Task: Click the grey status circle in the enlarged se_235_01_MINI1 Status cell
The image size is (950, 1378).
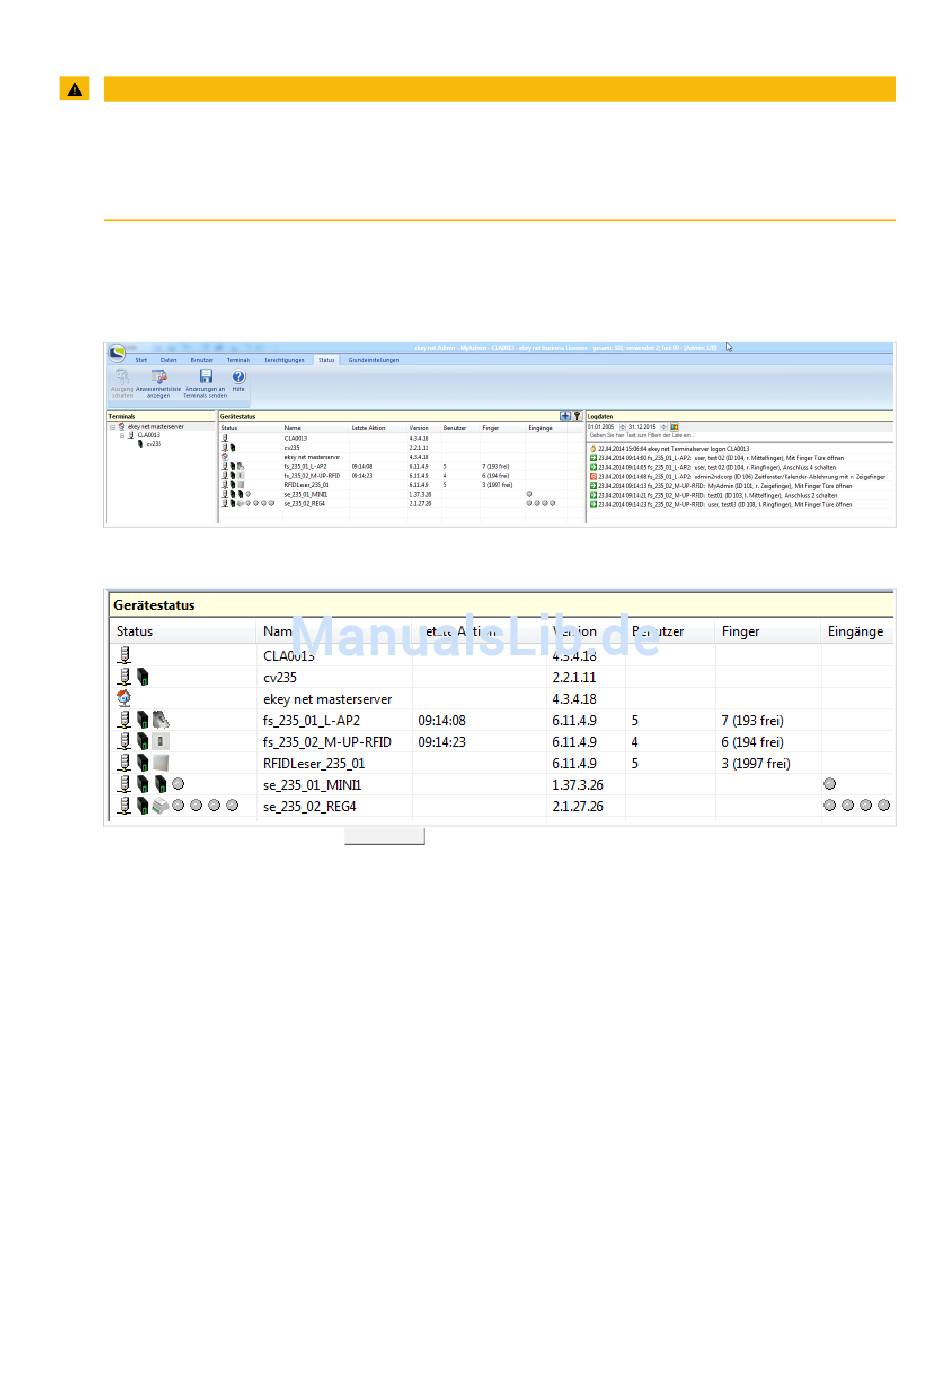Action: (x=178, y=784)
